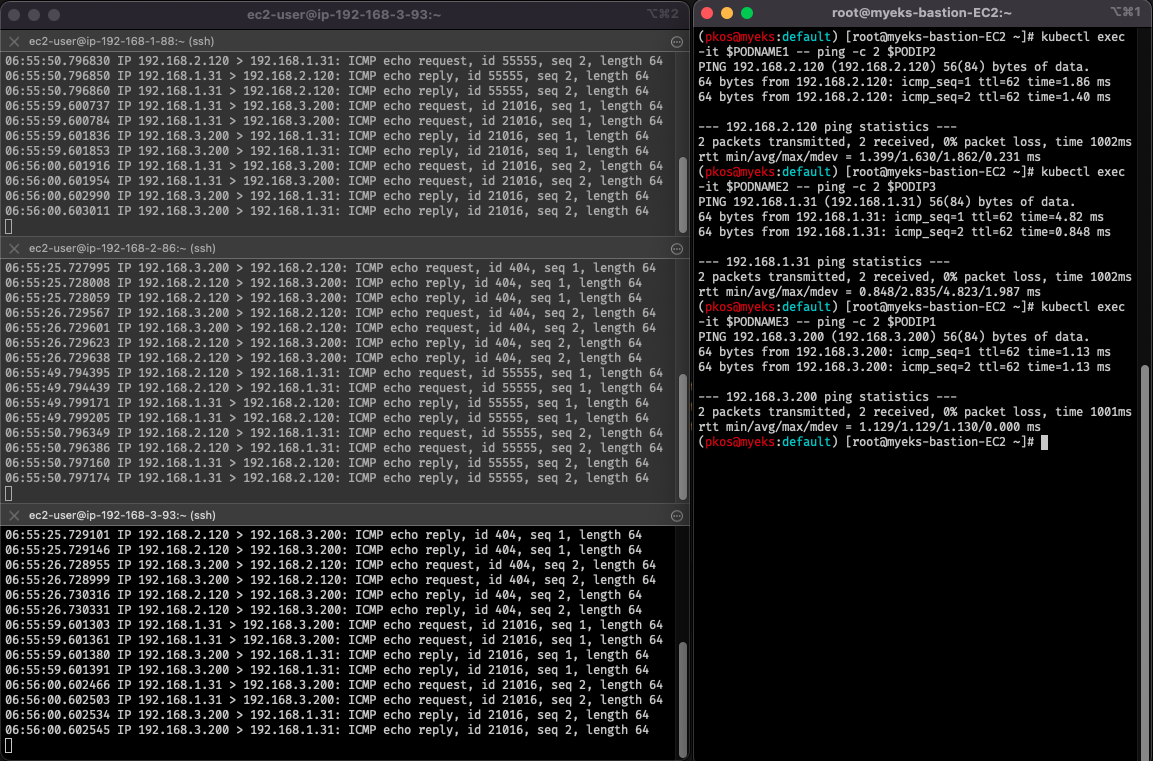Click the ec2-user@ip-192-168-3-93 window title bar text
The width and height of the screenshot is (1153, 761).
[x=343, y=15]
